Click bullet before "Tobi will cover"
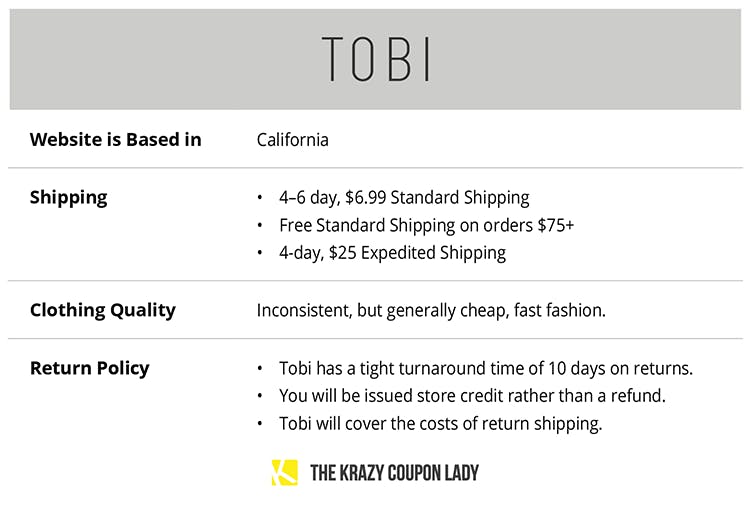750x514 pixels. pos(261,424)
